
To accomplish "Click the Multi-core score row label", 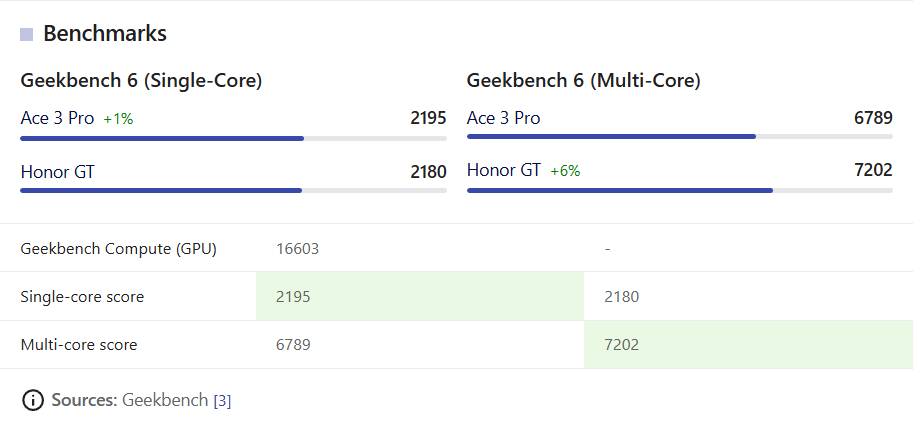I will click(79, 345).
